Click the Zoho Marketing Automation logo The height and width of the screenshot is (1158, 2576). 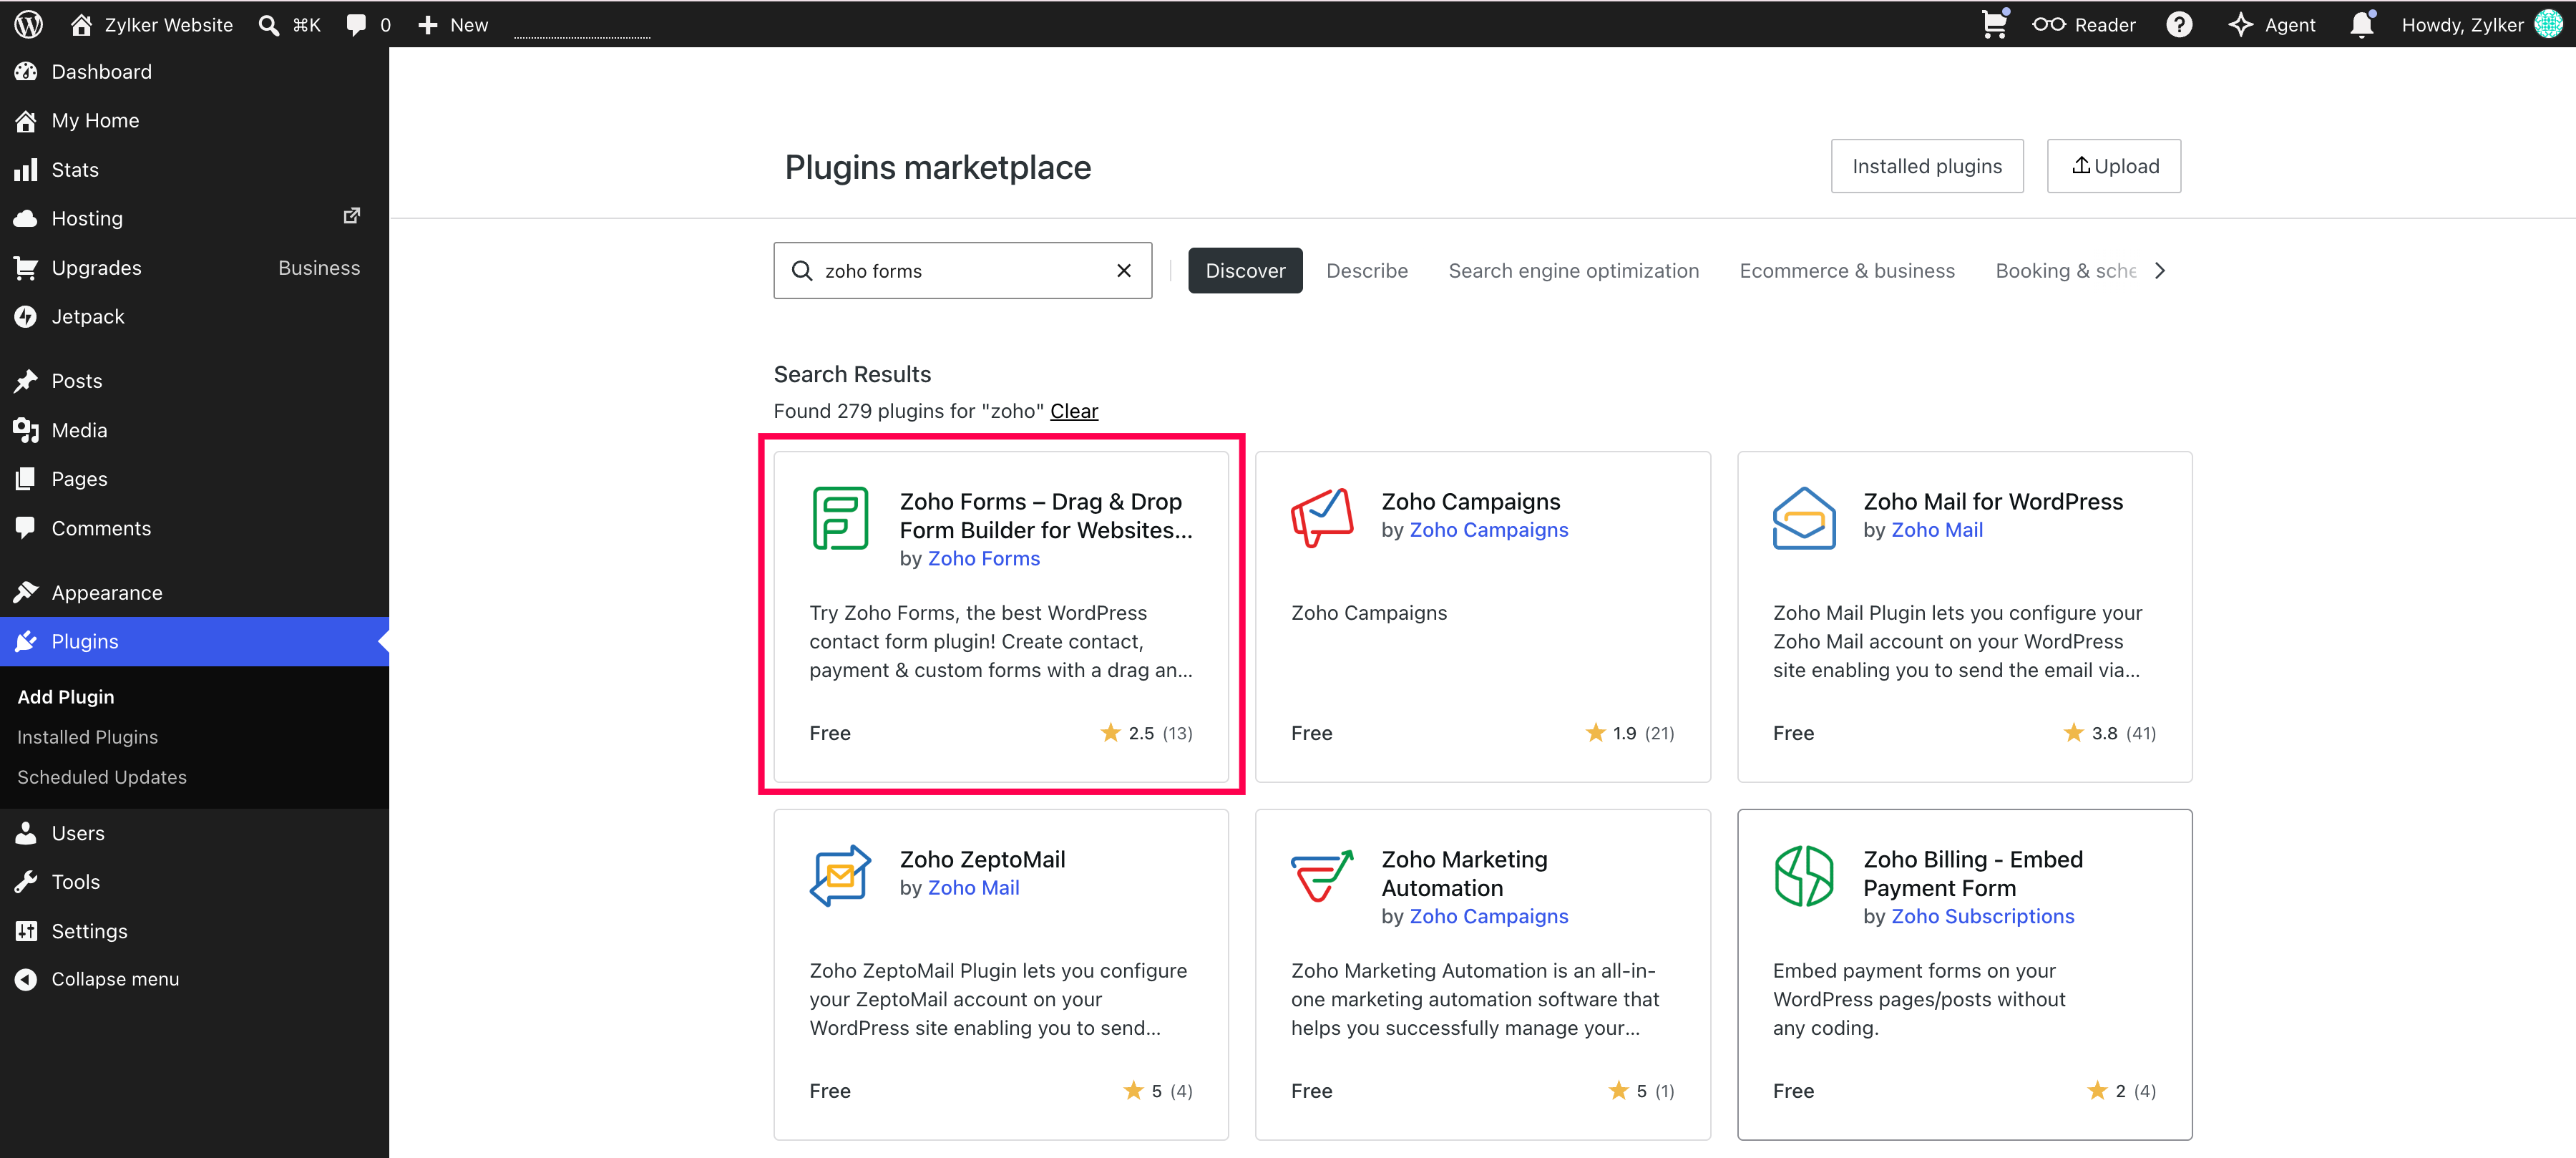(1321, 875)
